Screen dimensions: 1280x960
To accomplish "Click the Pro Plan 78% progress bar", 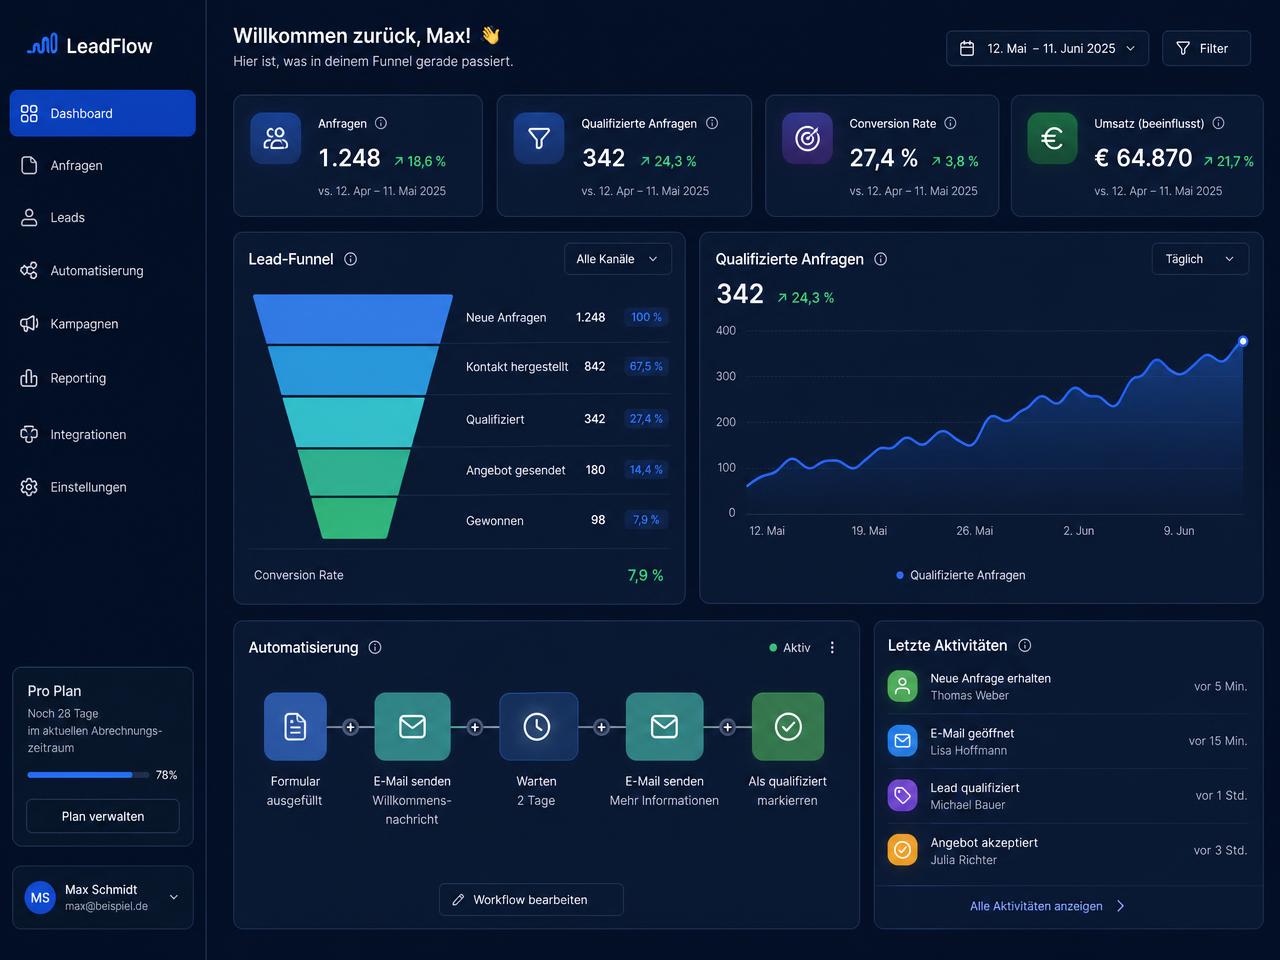I will [x=89, y=775].
